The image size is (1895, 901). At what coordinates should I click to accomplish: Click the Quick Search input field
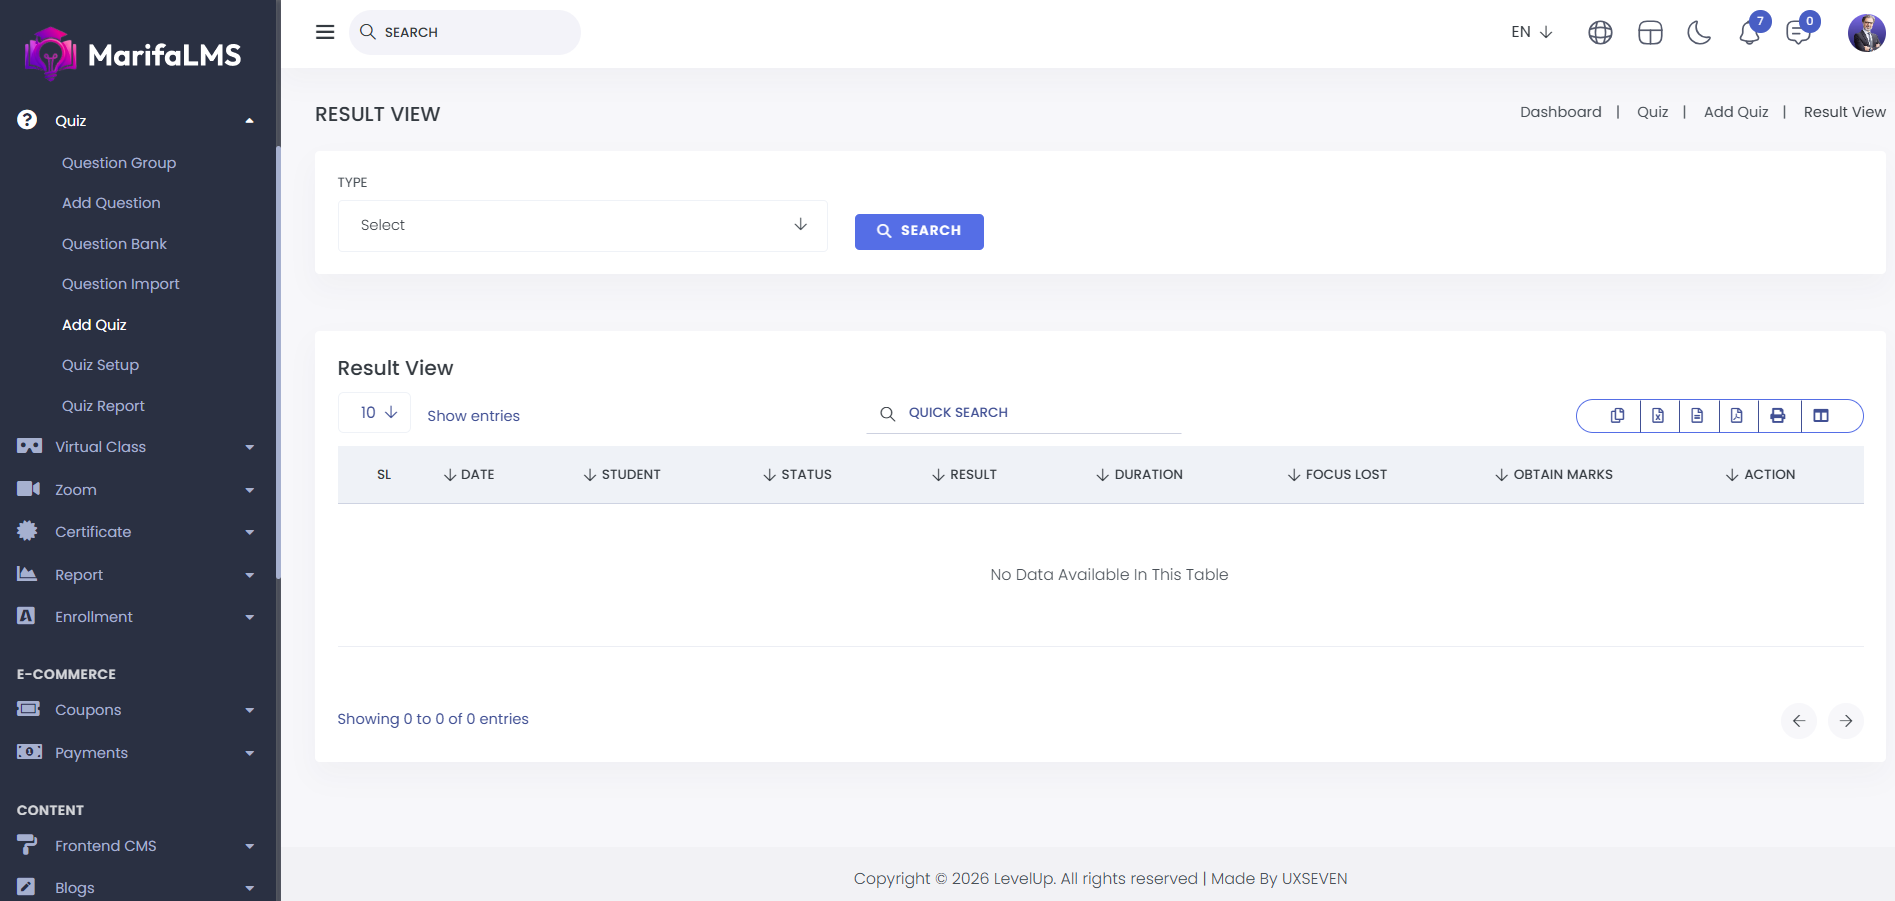point(1040,413)
